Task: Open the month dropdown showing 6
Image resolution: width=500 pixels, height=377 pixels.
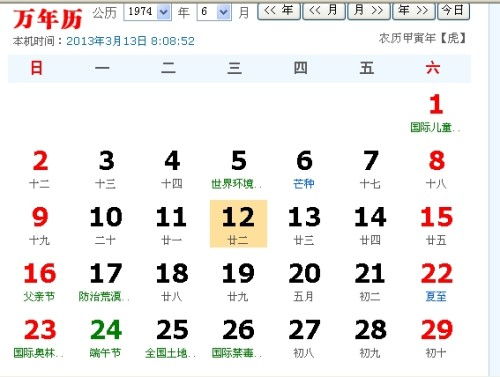Action: coord(214,12)
